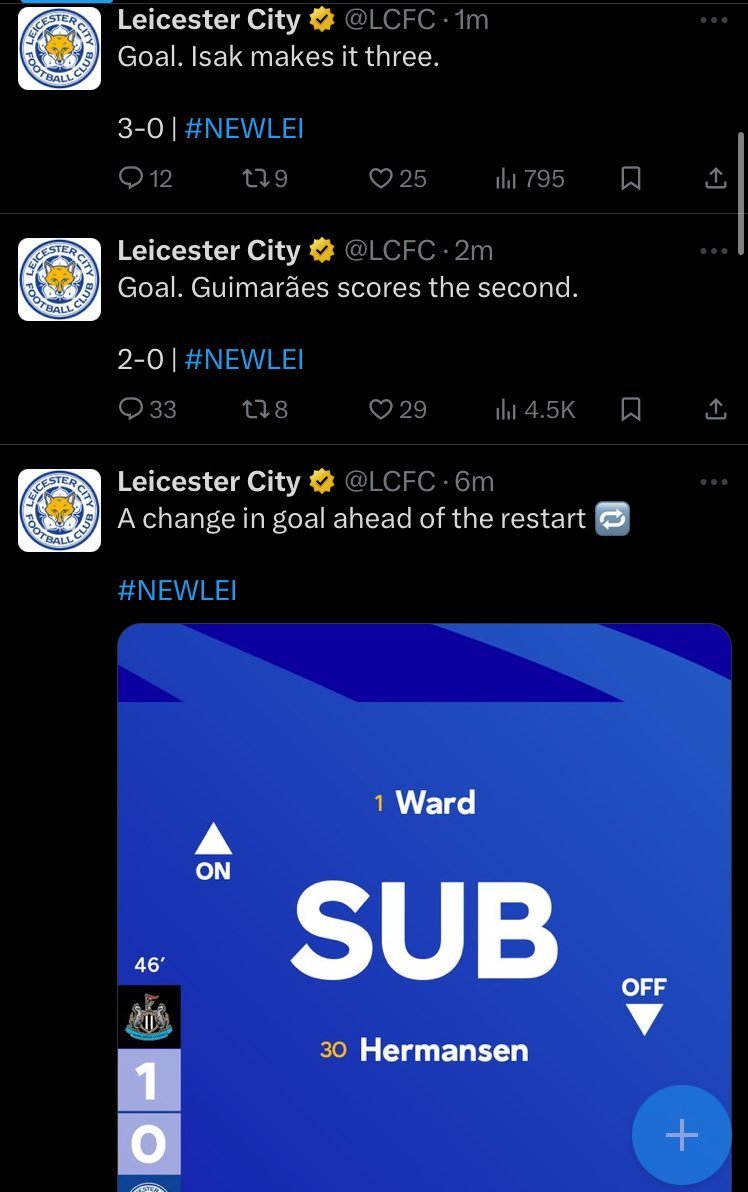Bookmark the 2-0 tweet

point(631,410)
